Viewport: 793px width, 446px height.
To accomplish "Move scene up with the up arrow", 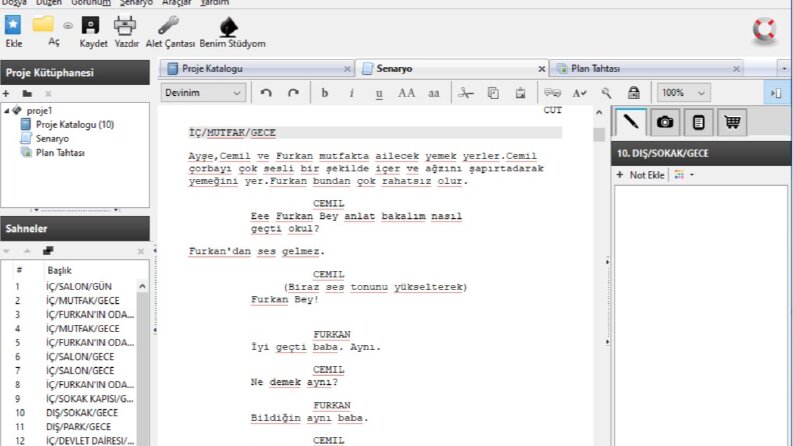I will coord(27,251).
